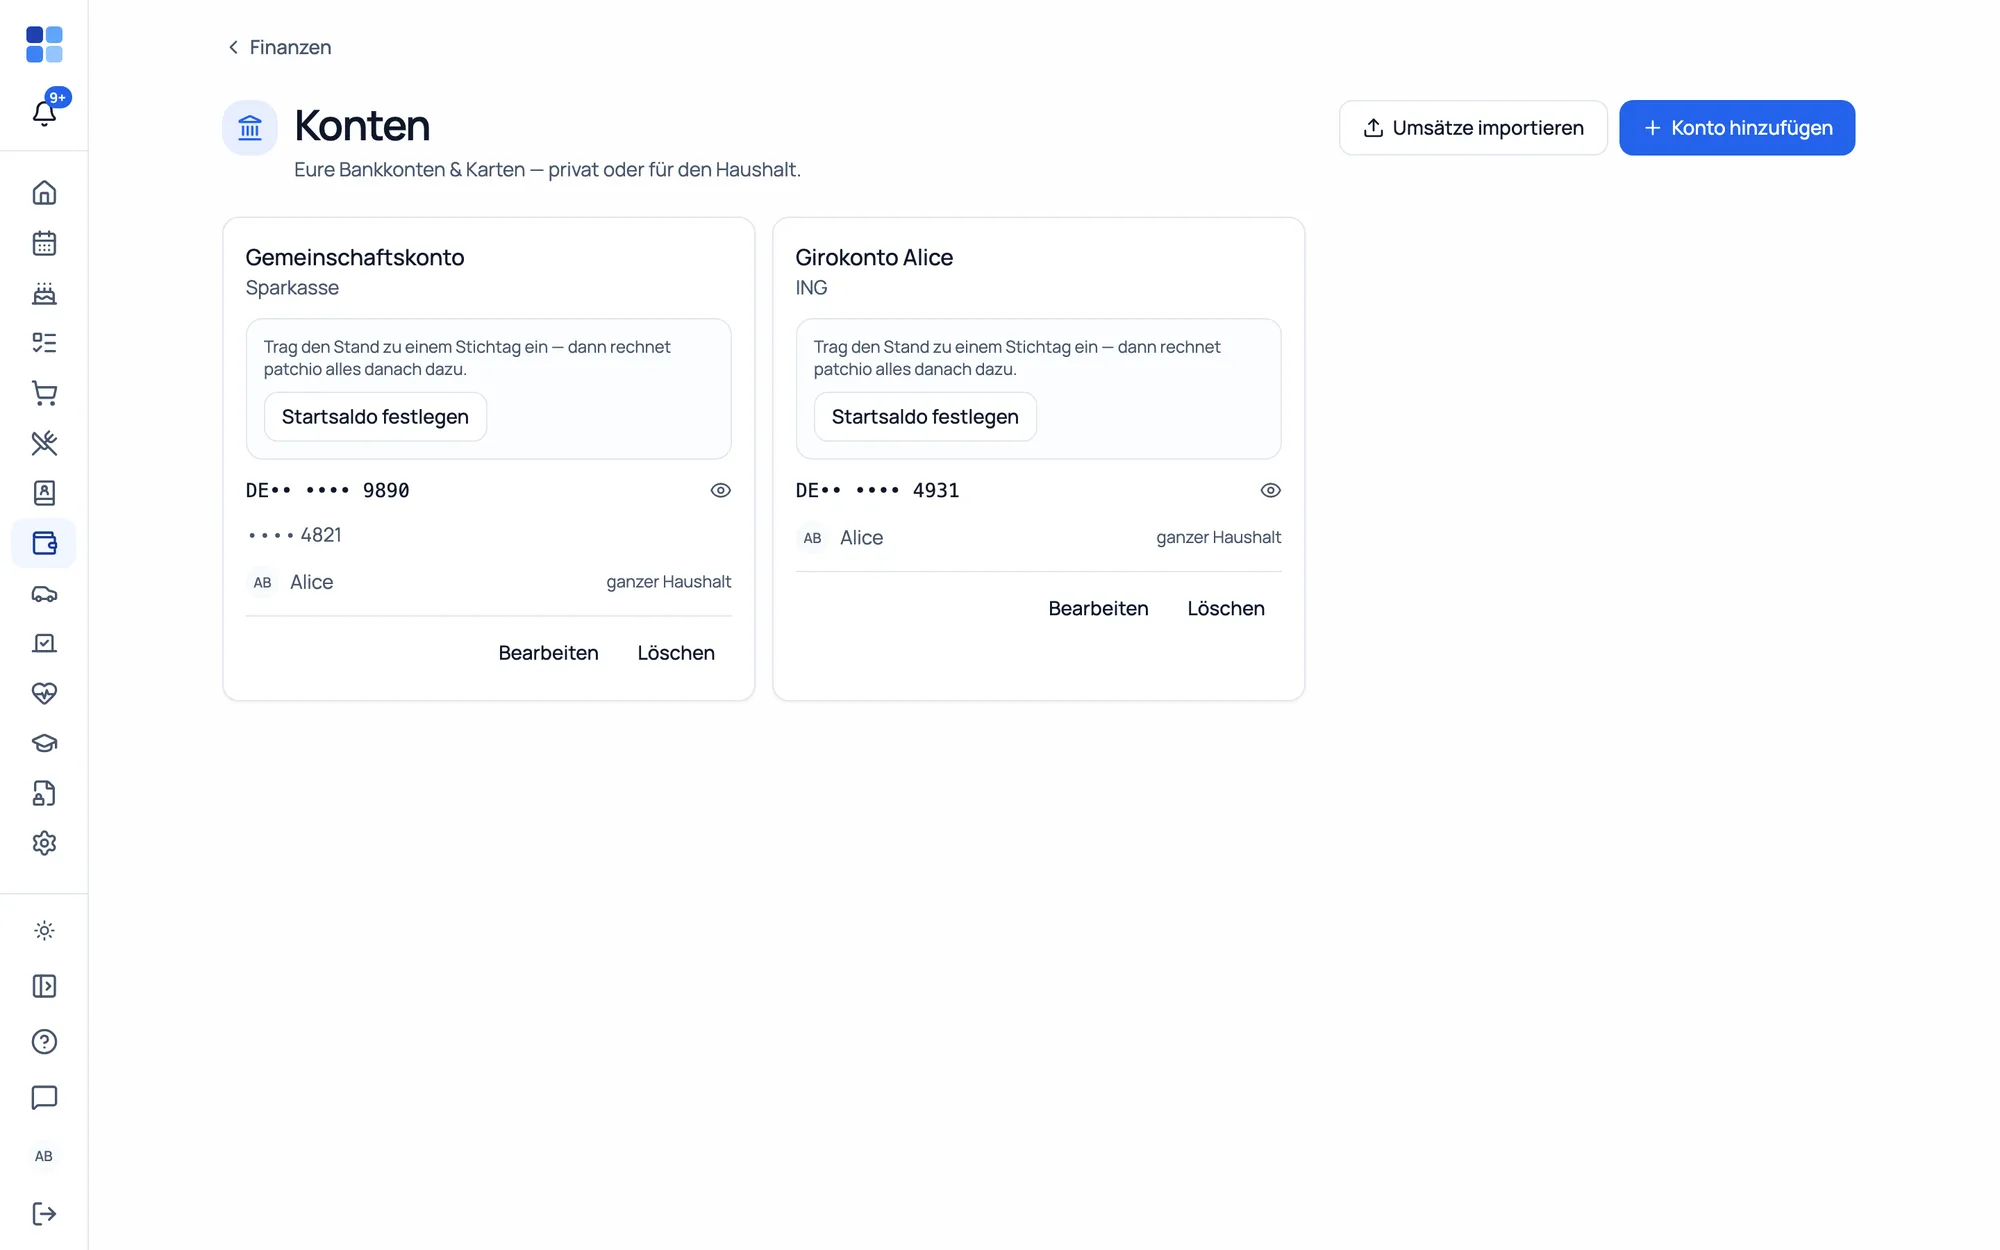Click Umsätze importieren button
This screenshot has width=2000, height=1250.
click(x=1473, y=128)
